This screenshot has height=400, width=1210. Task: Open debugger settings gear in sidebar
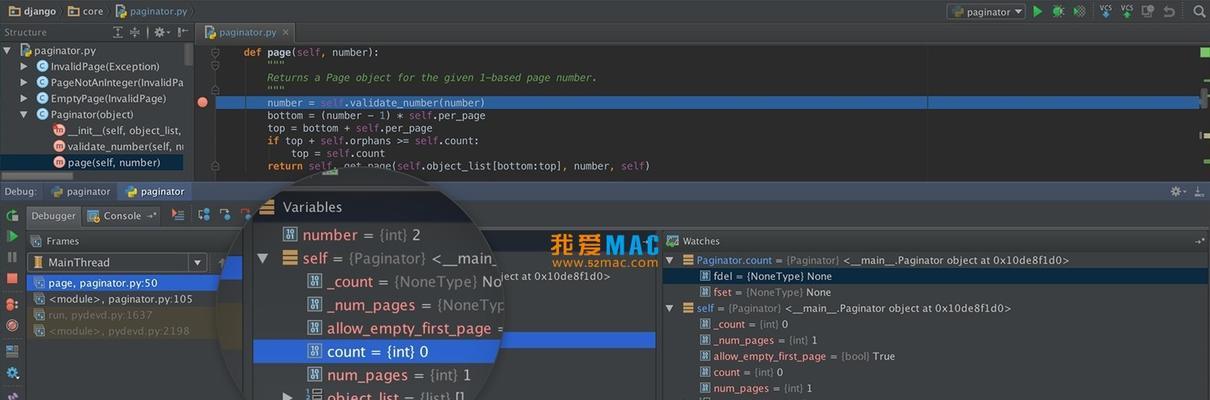(12, 373)
